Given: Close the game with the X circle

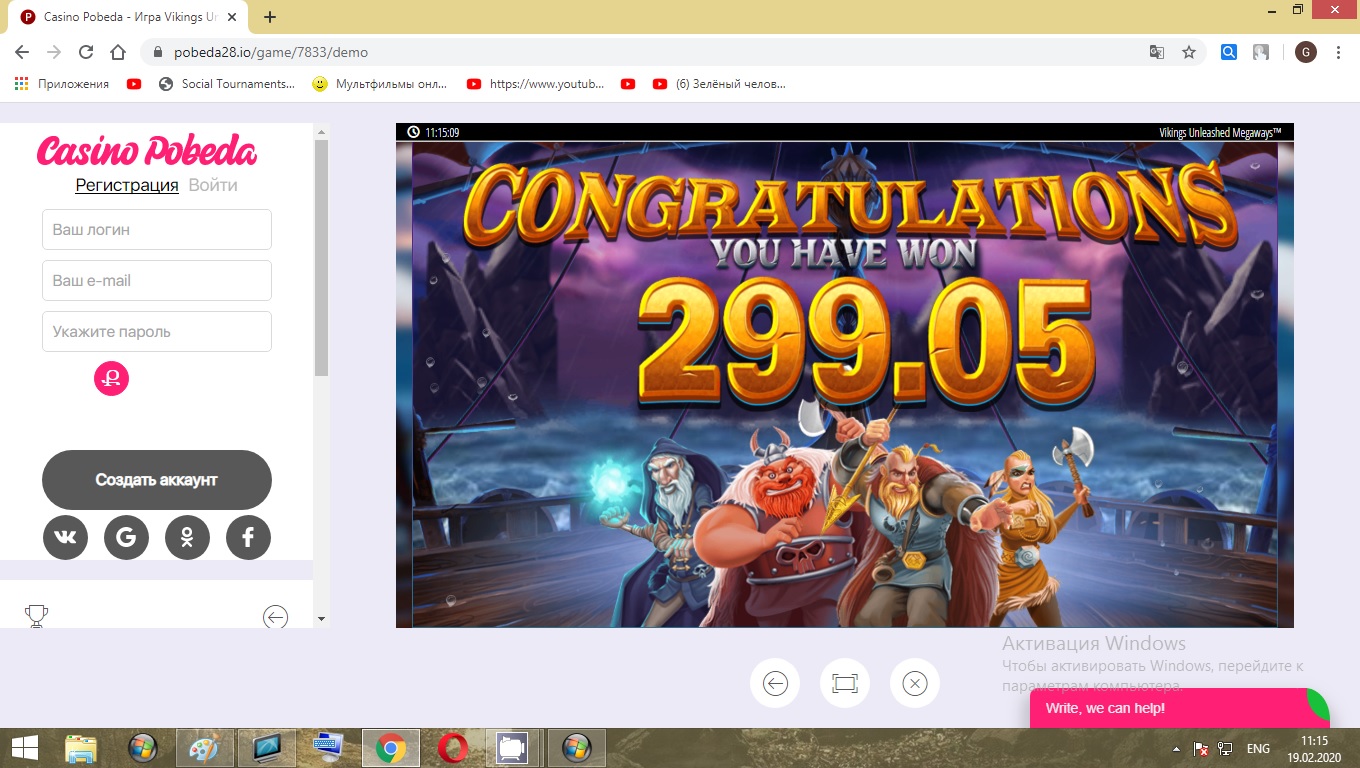Looking at the screenshot, I should pos(915,683).
